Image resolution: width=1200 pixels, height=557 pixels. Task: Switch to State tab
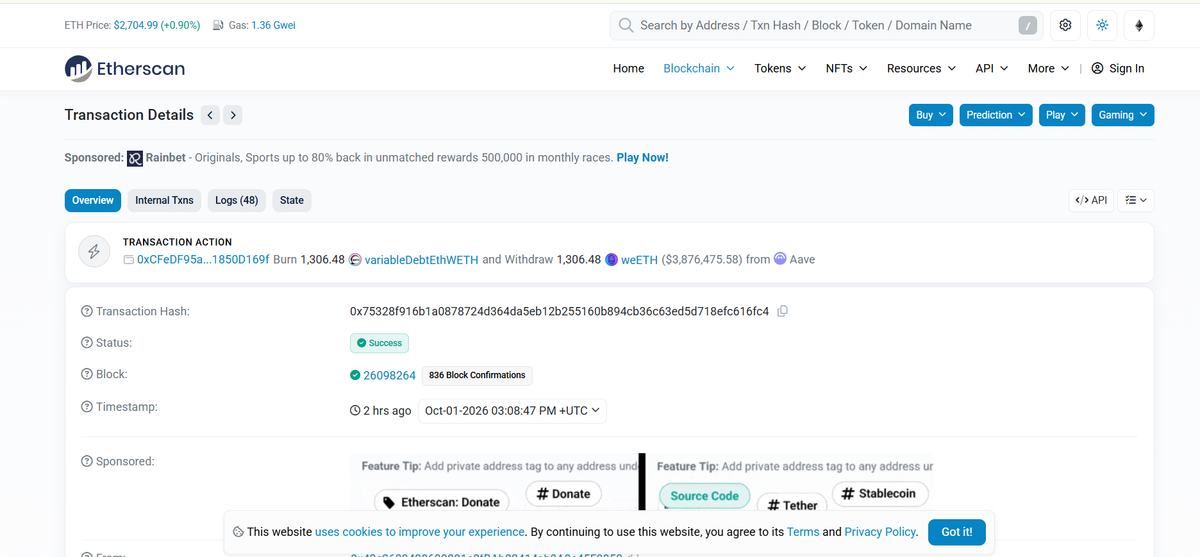[292, 200]
